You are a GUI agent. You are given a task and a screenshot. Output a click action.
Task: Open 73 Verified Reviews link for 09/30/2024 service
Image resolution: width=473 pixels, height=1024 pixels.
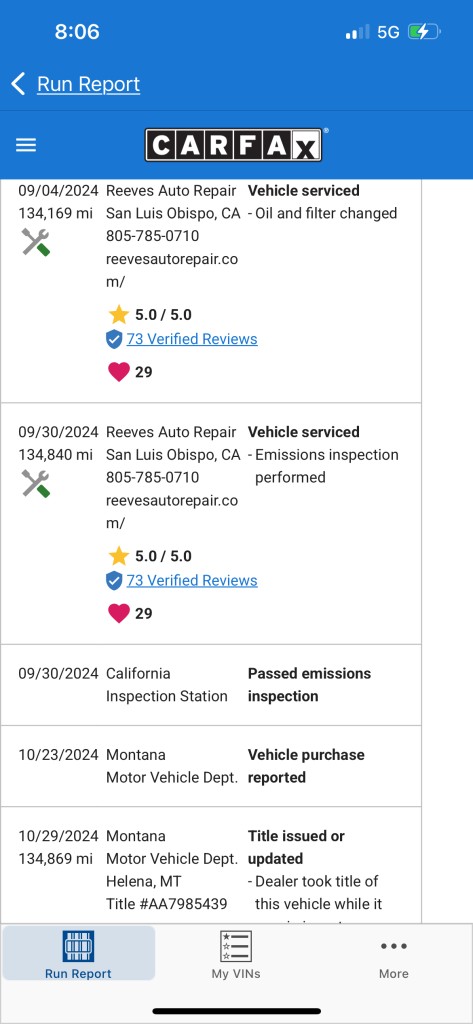[192, 581]
